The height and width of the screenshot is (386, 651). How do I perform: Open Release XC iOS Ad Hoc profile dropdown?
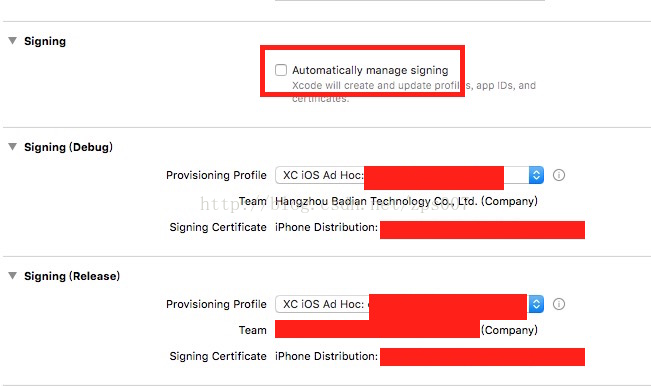tap(409, 304)
